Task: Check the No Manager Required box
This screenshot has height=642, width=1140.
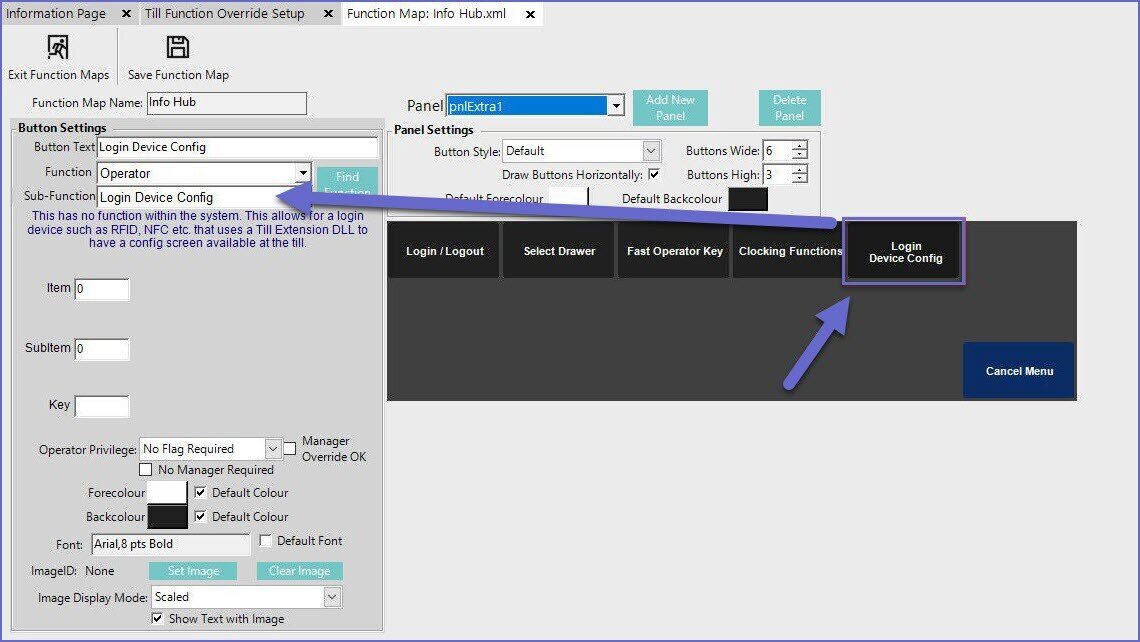Action: [x=146, y=470]
